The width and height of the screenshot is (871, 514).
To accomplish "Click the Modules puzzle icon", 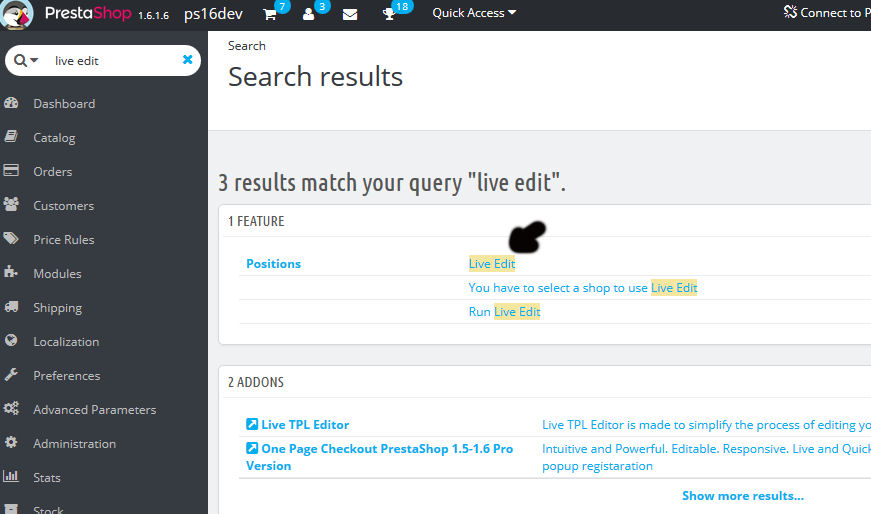I will click(11, 272).
